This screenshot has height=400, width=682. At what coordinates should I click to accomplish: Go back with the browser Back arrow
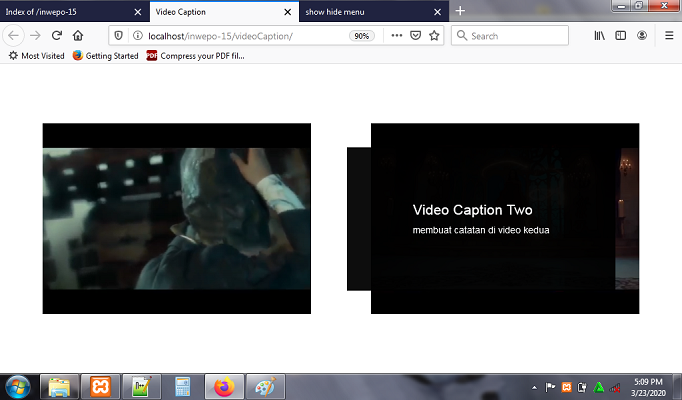[13, 36]
